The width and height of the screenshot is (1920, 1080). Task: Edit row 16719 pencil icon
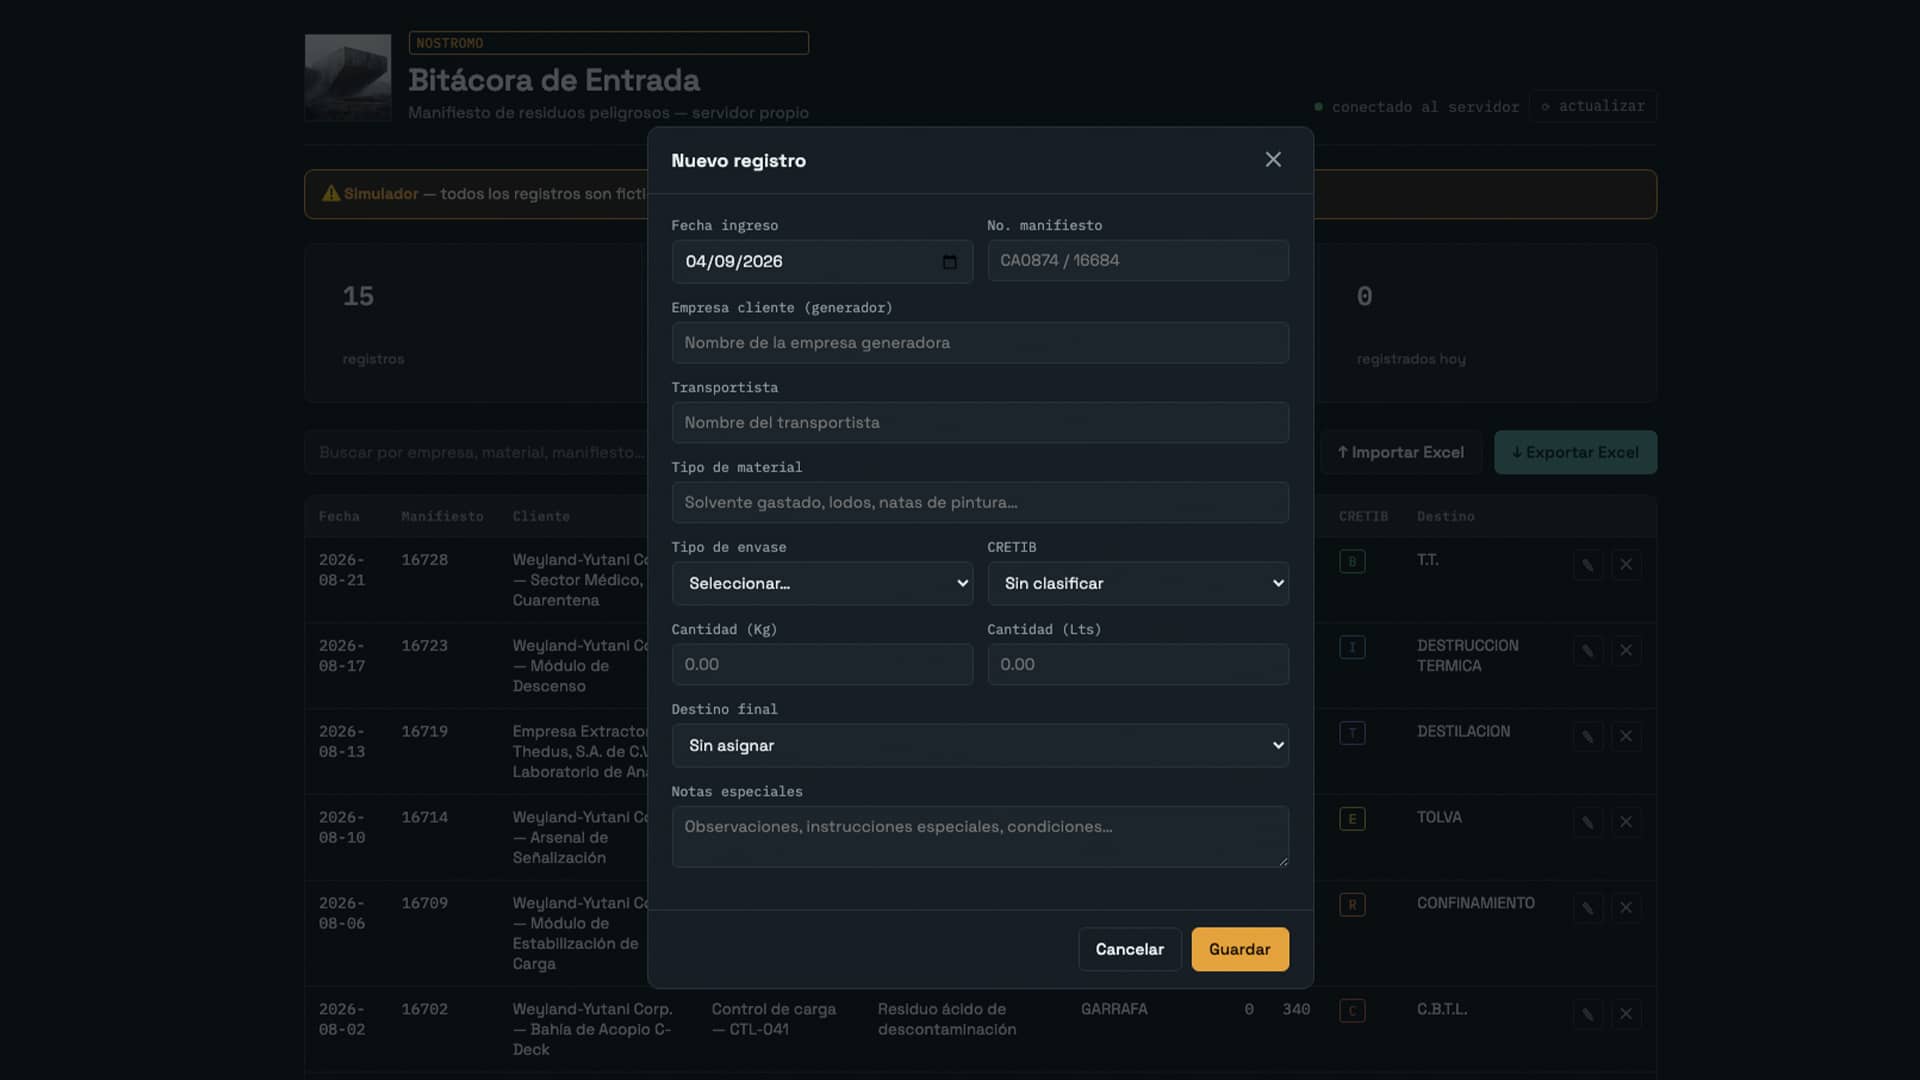point(1587,737)
